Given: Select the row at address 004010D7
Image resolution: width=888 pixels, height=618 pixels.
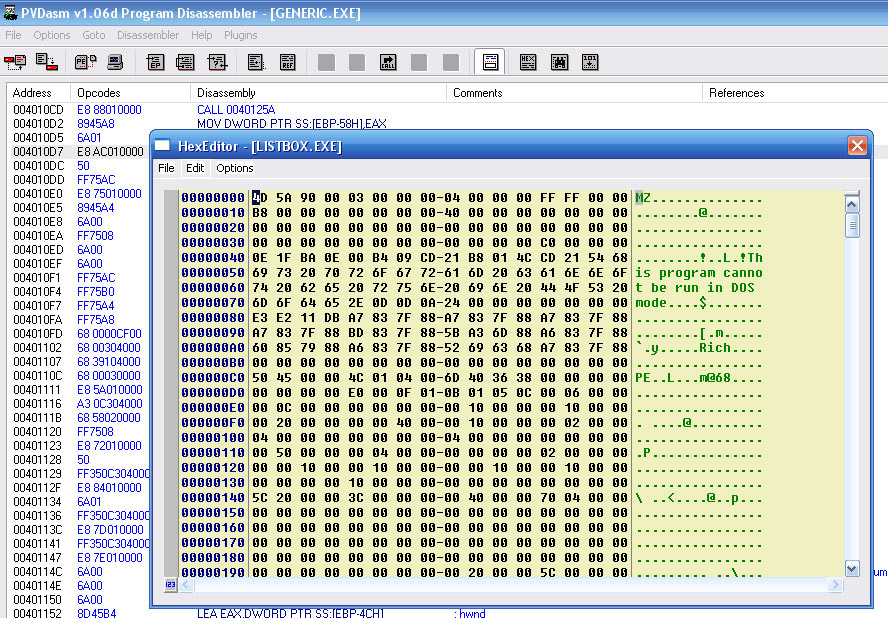Looking at the screenshot, I should (38, 151).
